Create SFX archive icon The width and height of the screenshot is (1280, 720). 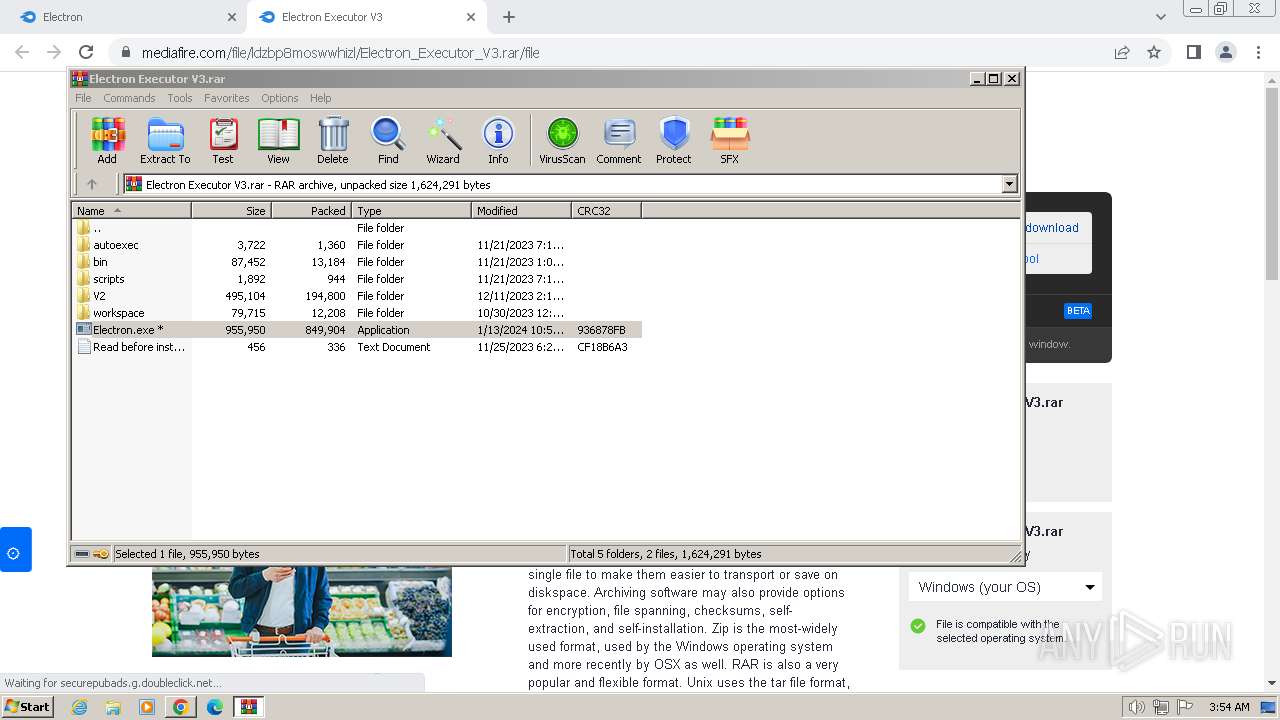(x=730, y=140)
